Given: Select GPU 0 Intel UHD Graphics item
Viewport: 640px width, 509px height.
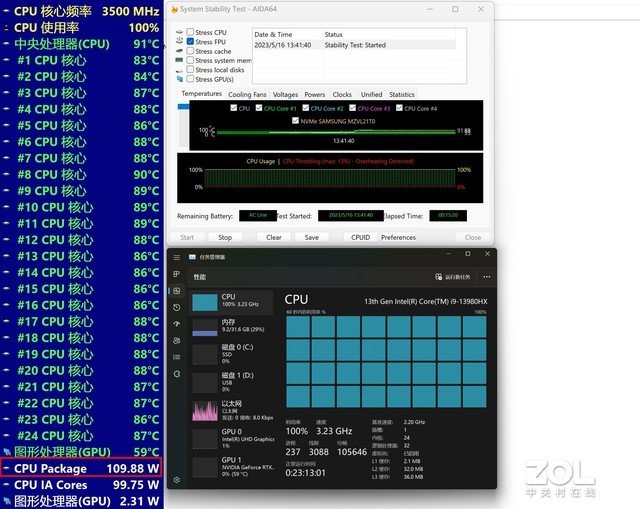Looking at the screenshot, I should coord(231,438).
